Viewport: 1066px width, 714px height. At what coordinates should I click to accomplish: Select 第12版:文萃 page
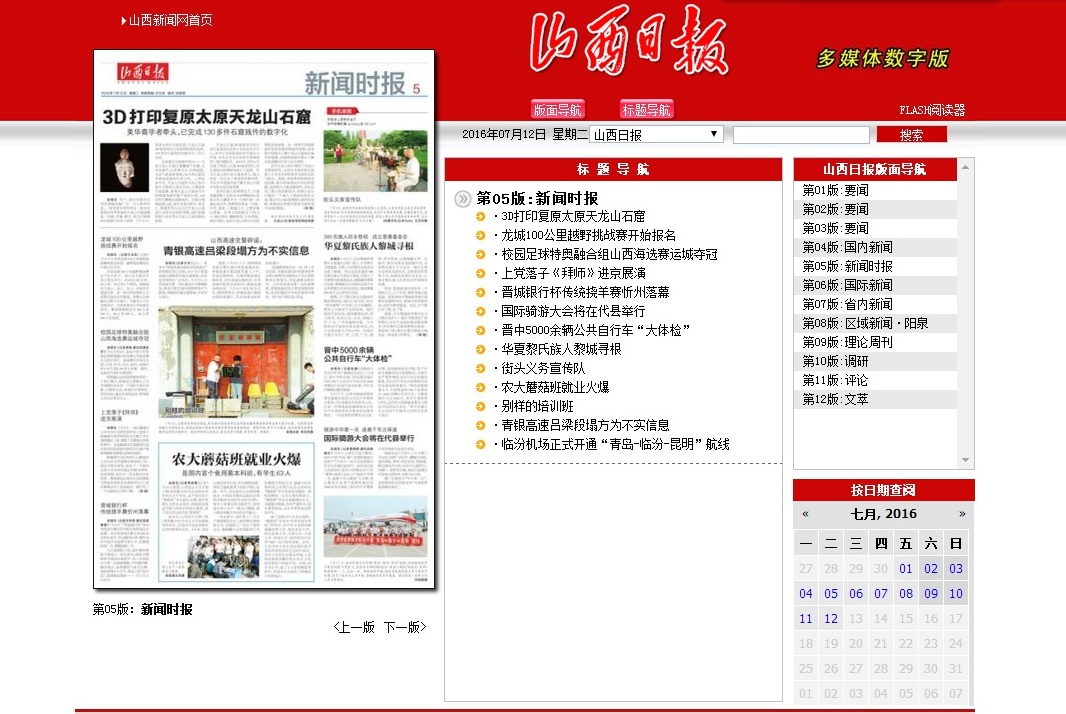click(836, 400)
